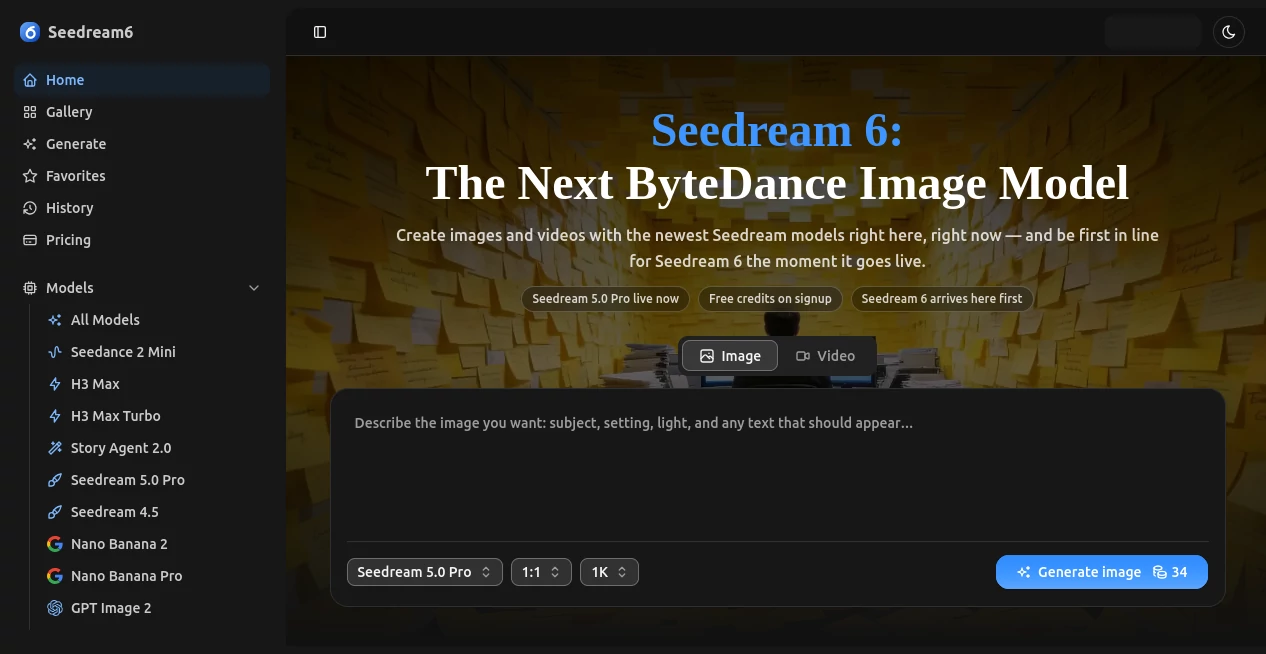Click the Free credits on signup badge
1266x654 pixels.
[x=770, y=299]
